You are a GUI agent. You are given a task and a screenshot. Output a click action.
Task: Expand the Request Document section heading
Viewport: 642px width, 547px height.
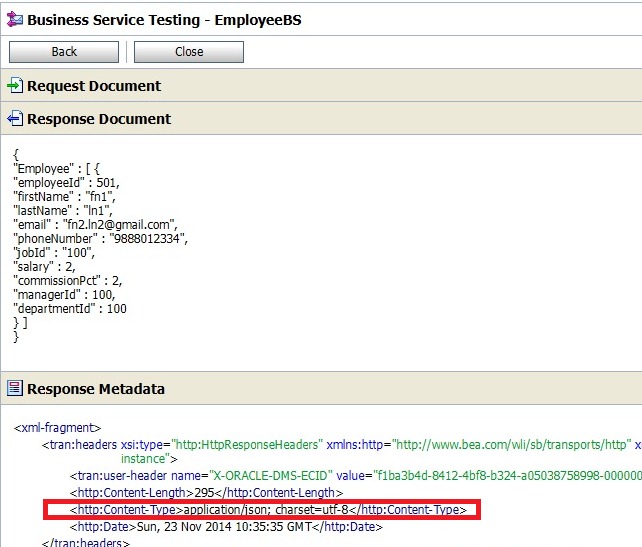pyautogui.click(x=93, y=86)
